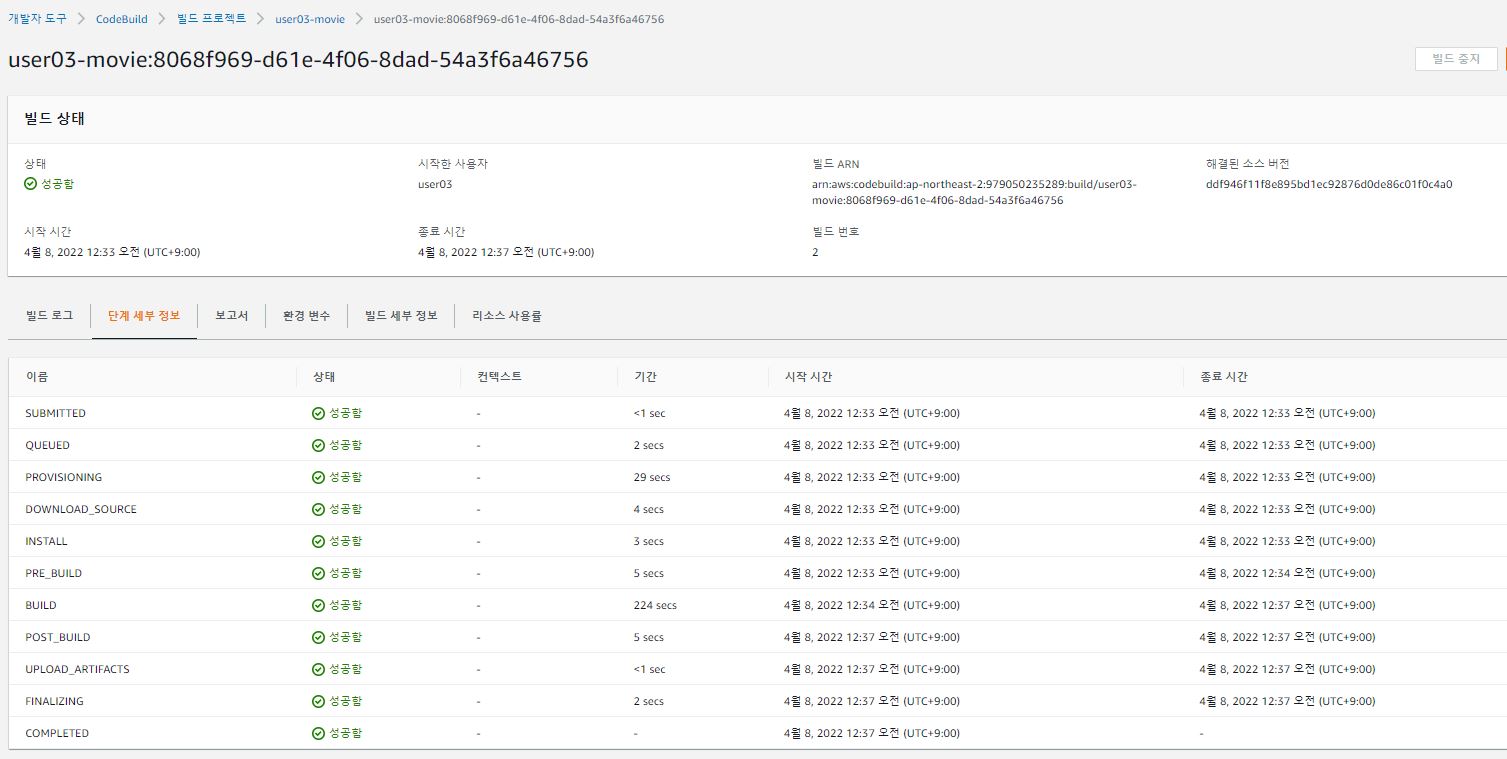Select the 단계 세부 정보 tab
This screenshot has height=759, width=1507.
[144, 316]
